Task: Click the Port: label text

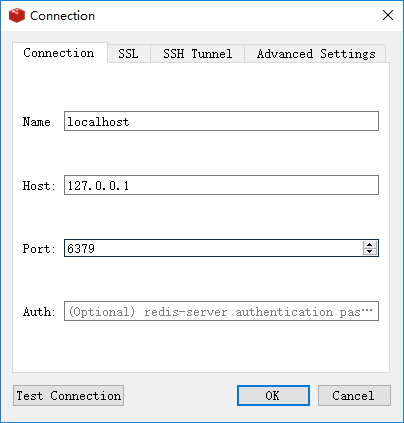Action: point(39,249)
